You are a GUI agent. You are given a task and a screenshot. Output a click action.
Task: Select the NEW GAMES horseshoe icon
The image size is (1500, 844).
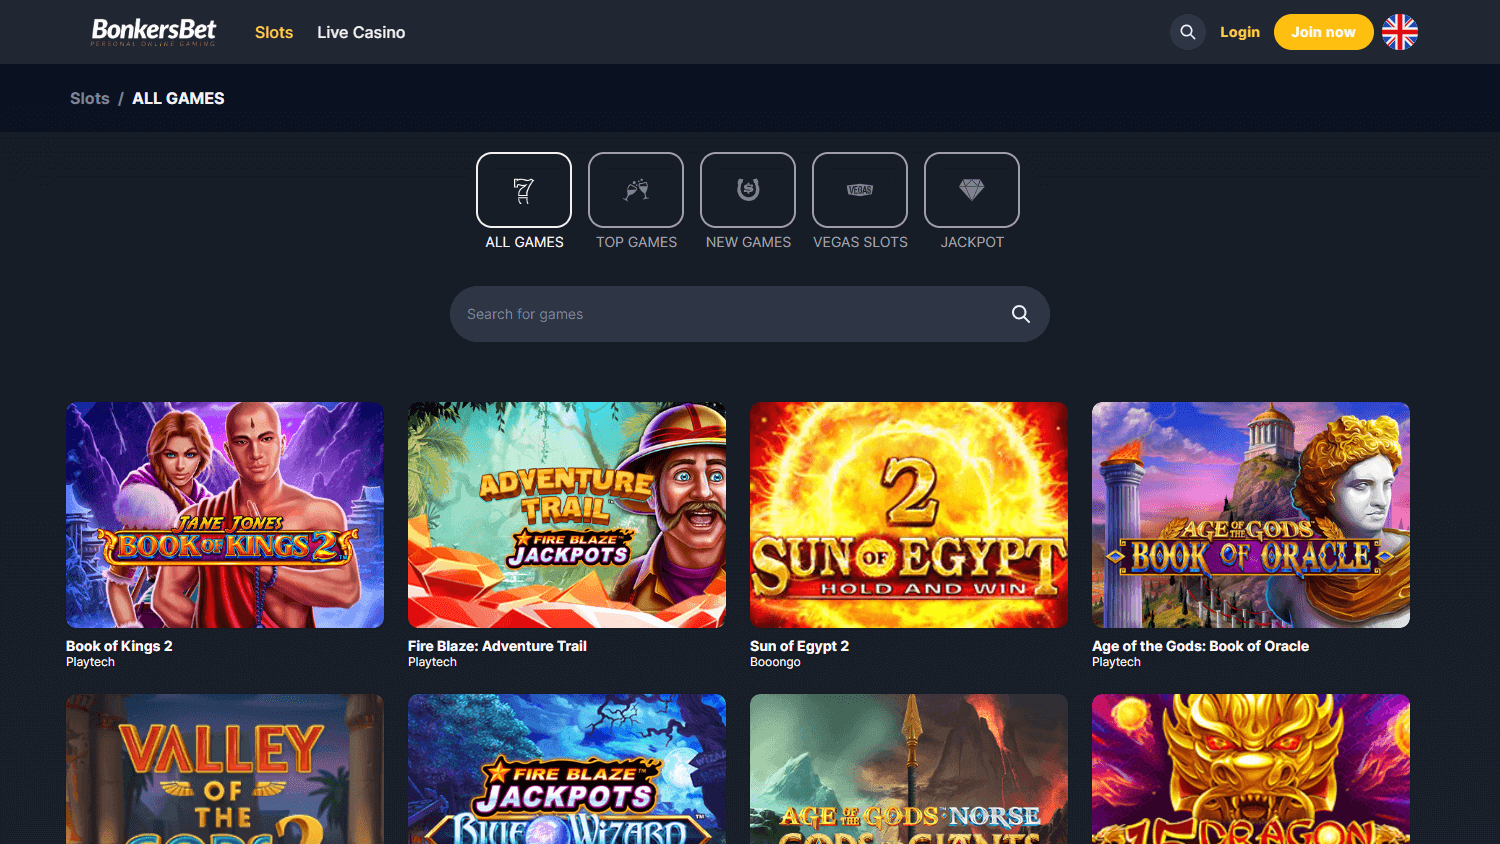pos(748,189)
